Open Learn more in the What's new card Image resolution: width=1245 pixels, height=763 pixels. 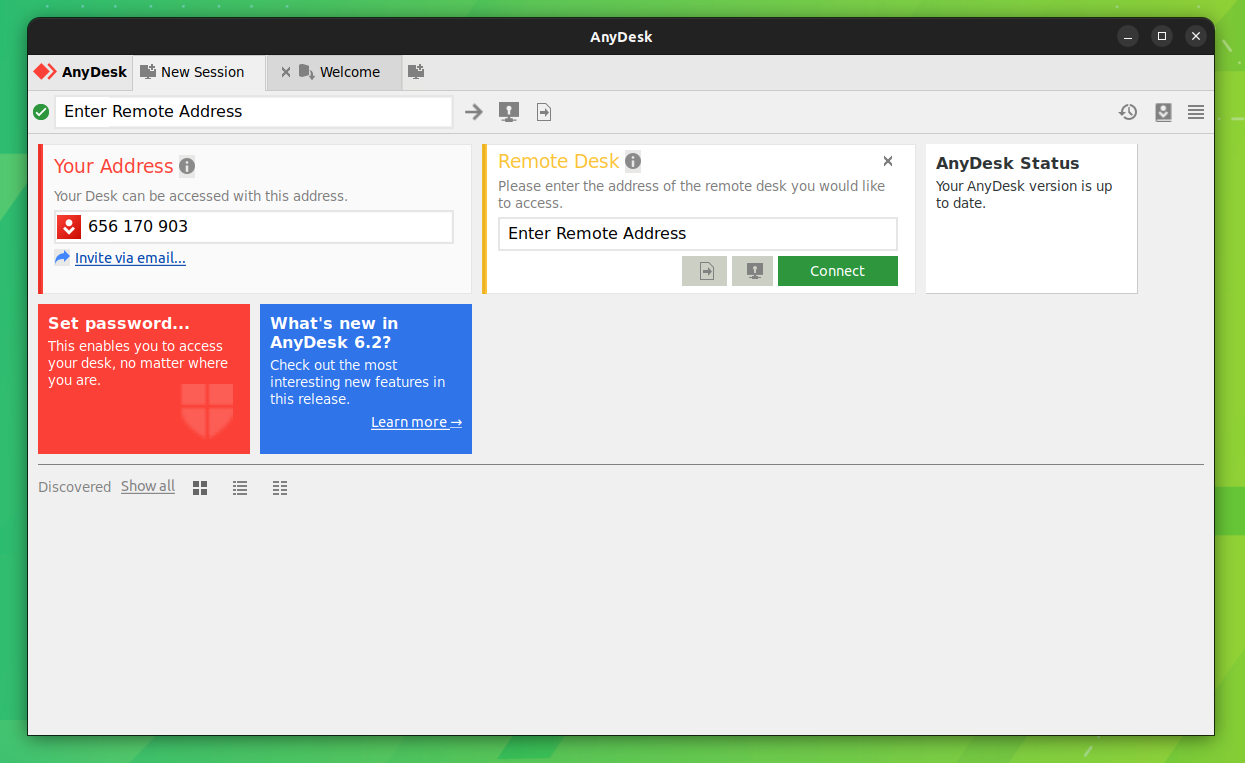[416, 422]
